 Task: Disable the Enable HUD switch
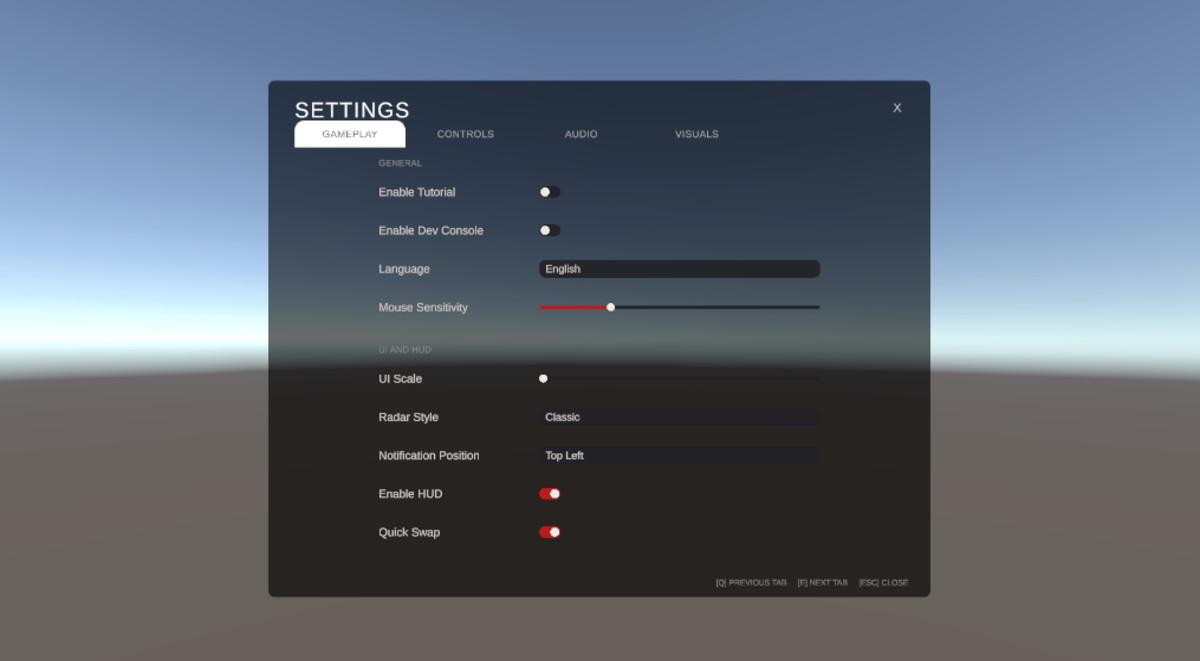pos(550,494)
